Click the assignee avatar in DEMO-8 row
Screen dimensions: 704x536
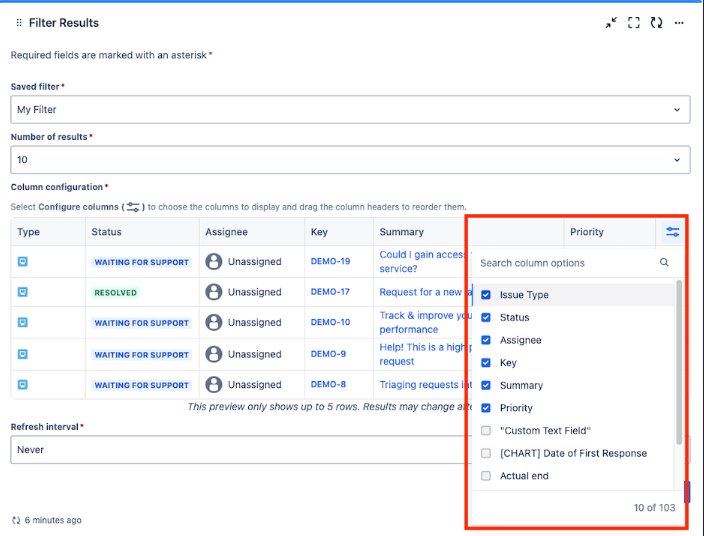coord(214,385)
